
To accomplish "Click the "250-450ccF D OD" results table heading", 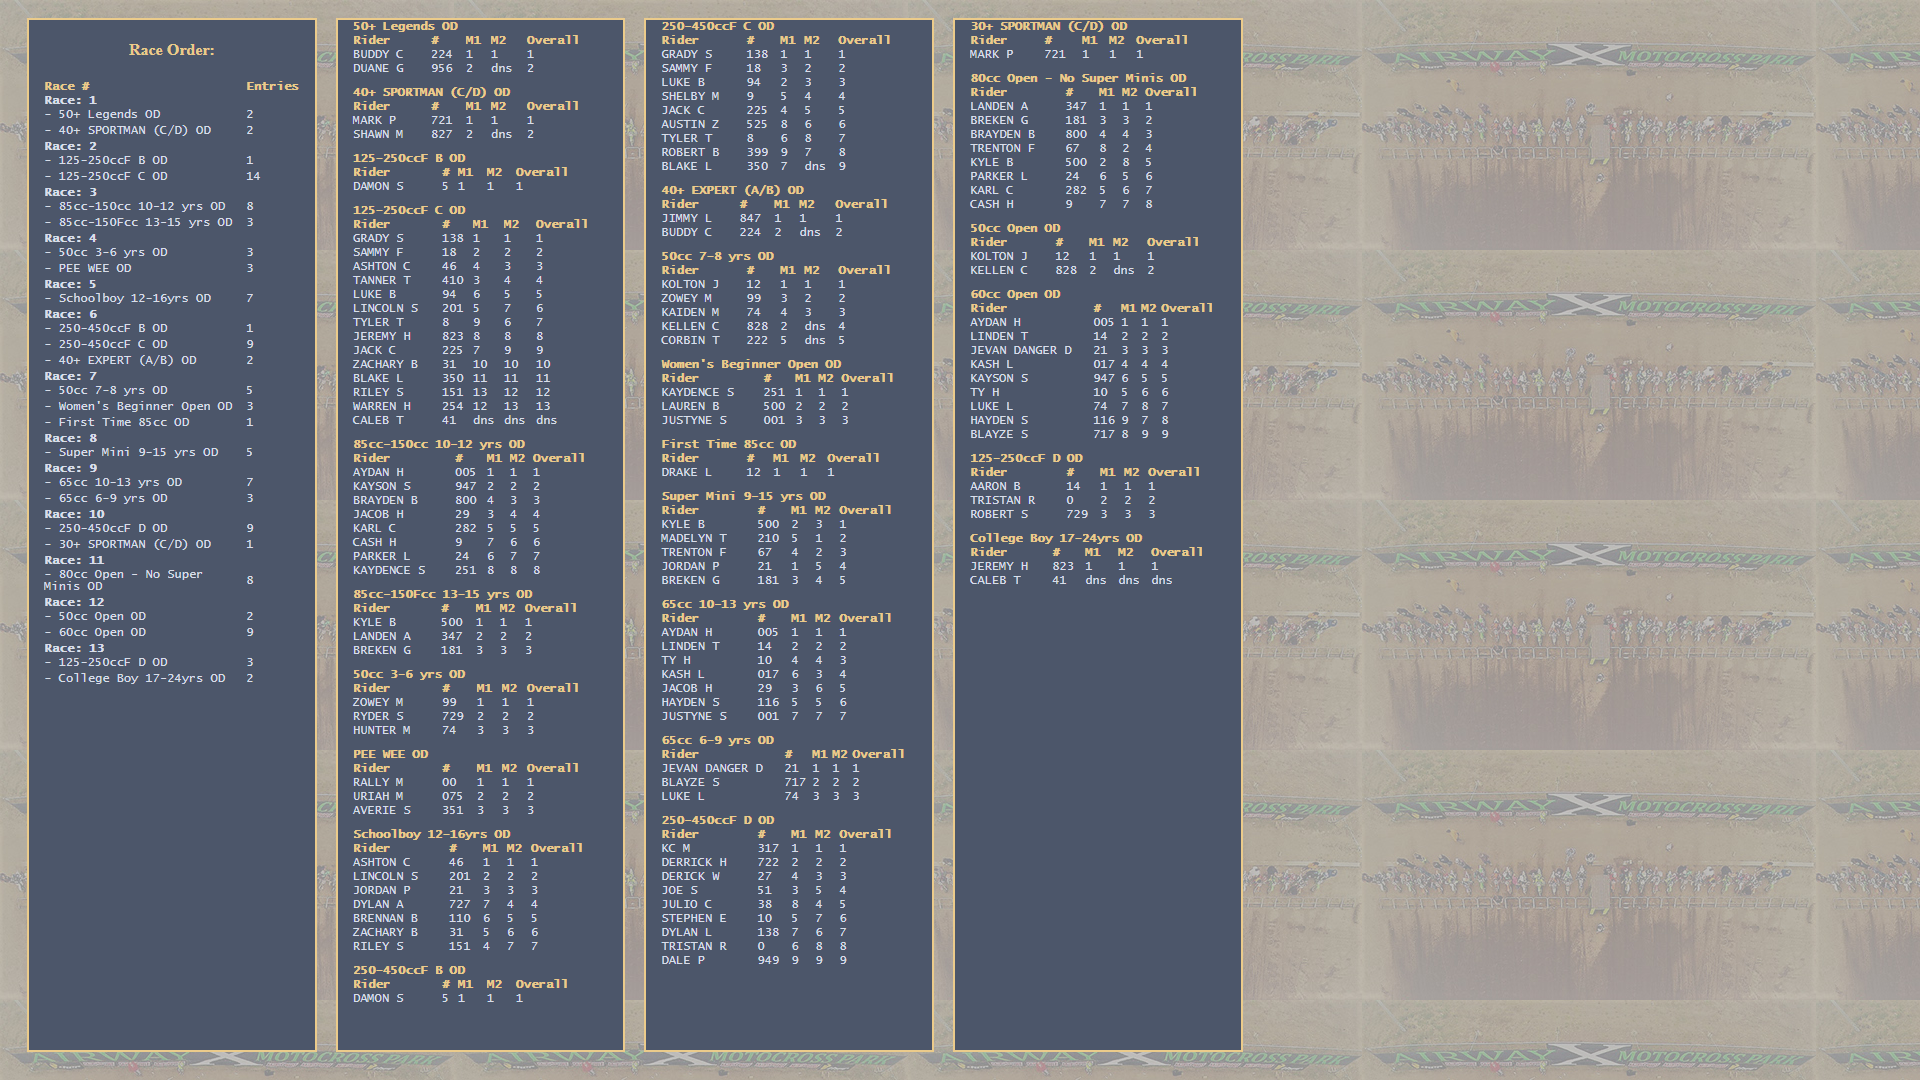I will click(x=718, y=820).
